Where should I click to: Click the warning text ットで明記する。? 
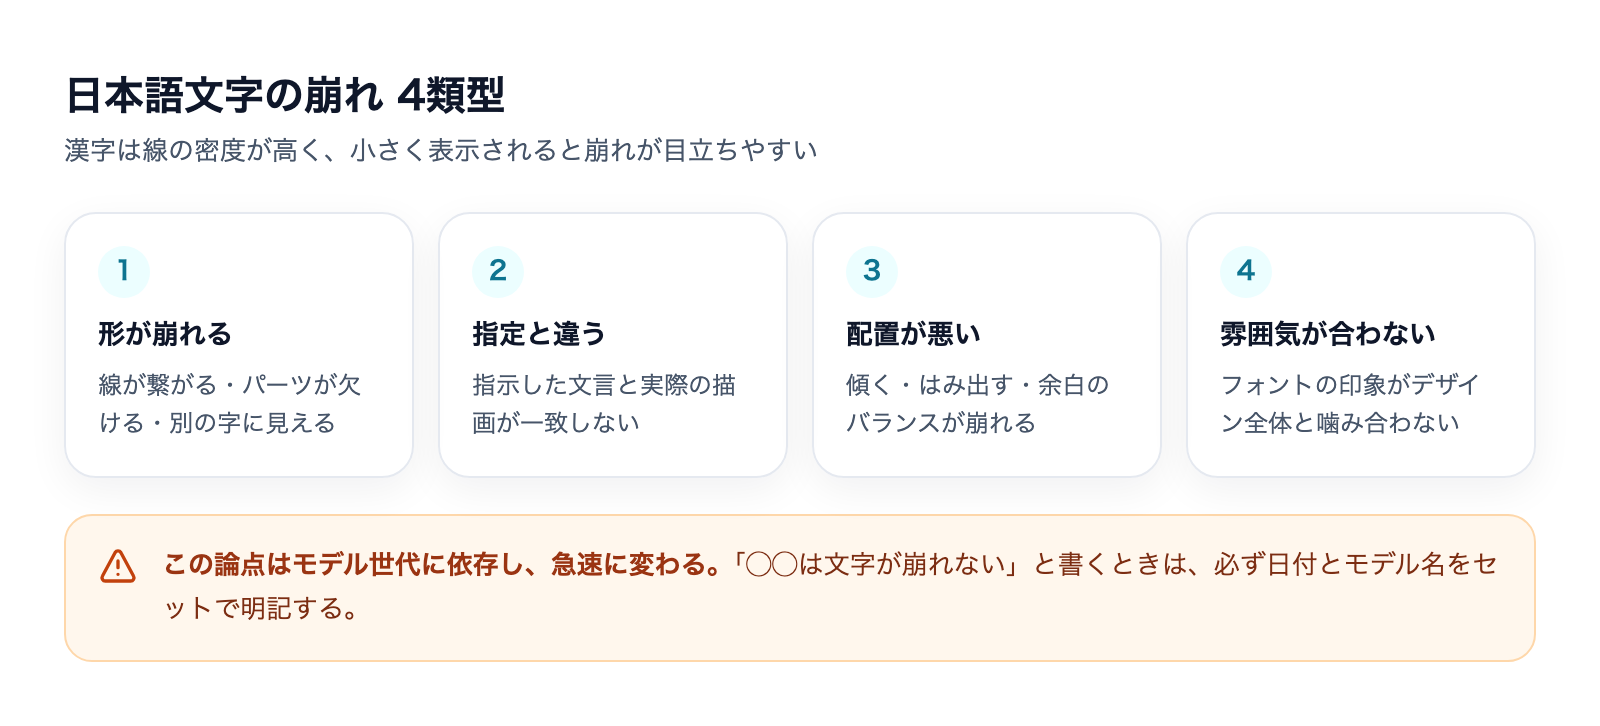(262, 609)
